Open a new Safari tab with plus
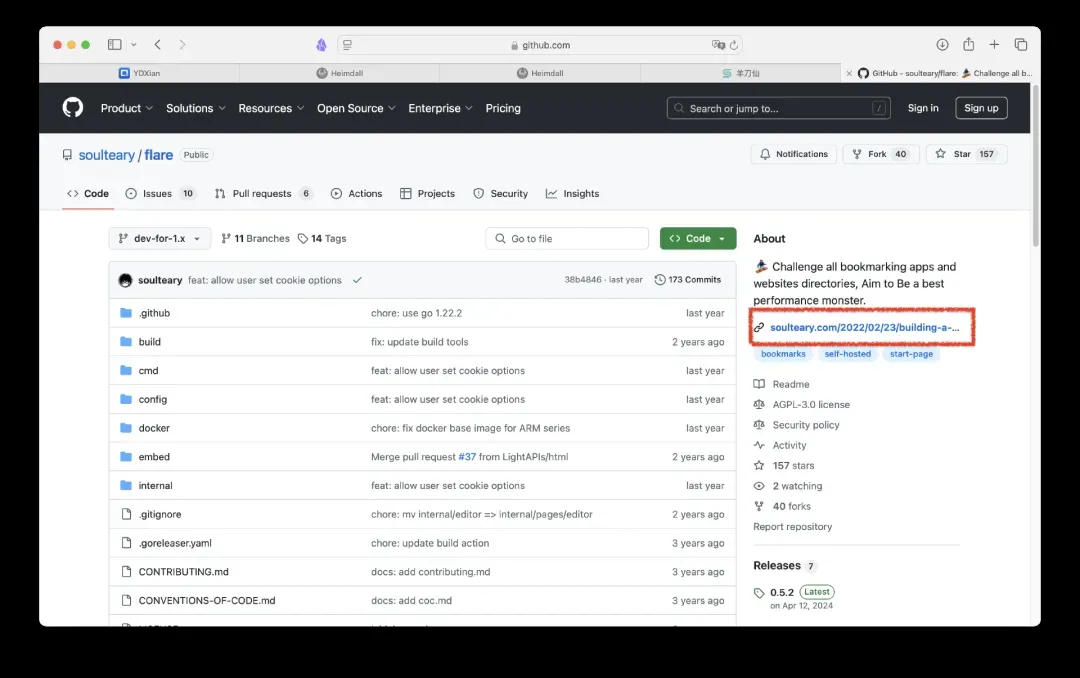 click(x=994, y=45)
